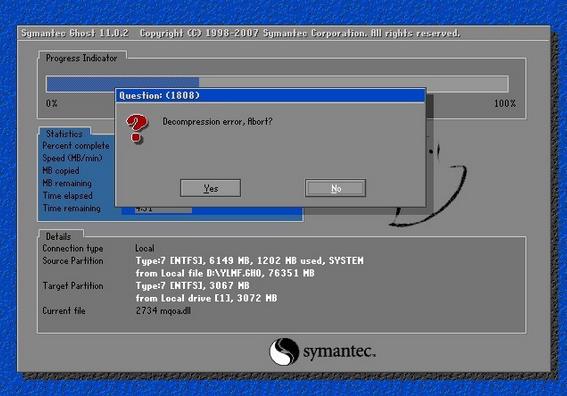The image size is (567, 396).
Task: Select the Target Partition label
Action: 73,286
